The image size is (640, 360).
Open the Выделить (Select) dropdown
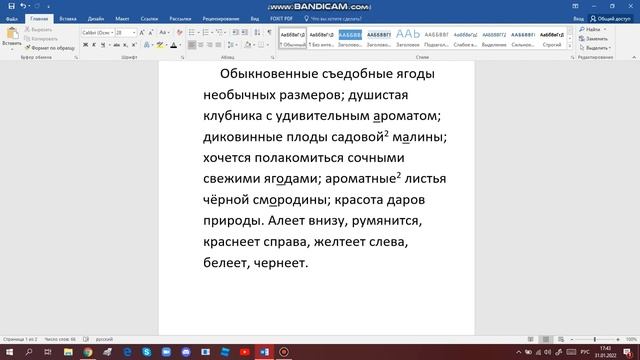coord(595,48)
